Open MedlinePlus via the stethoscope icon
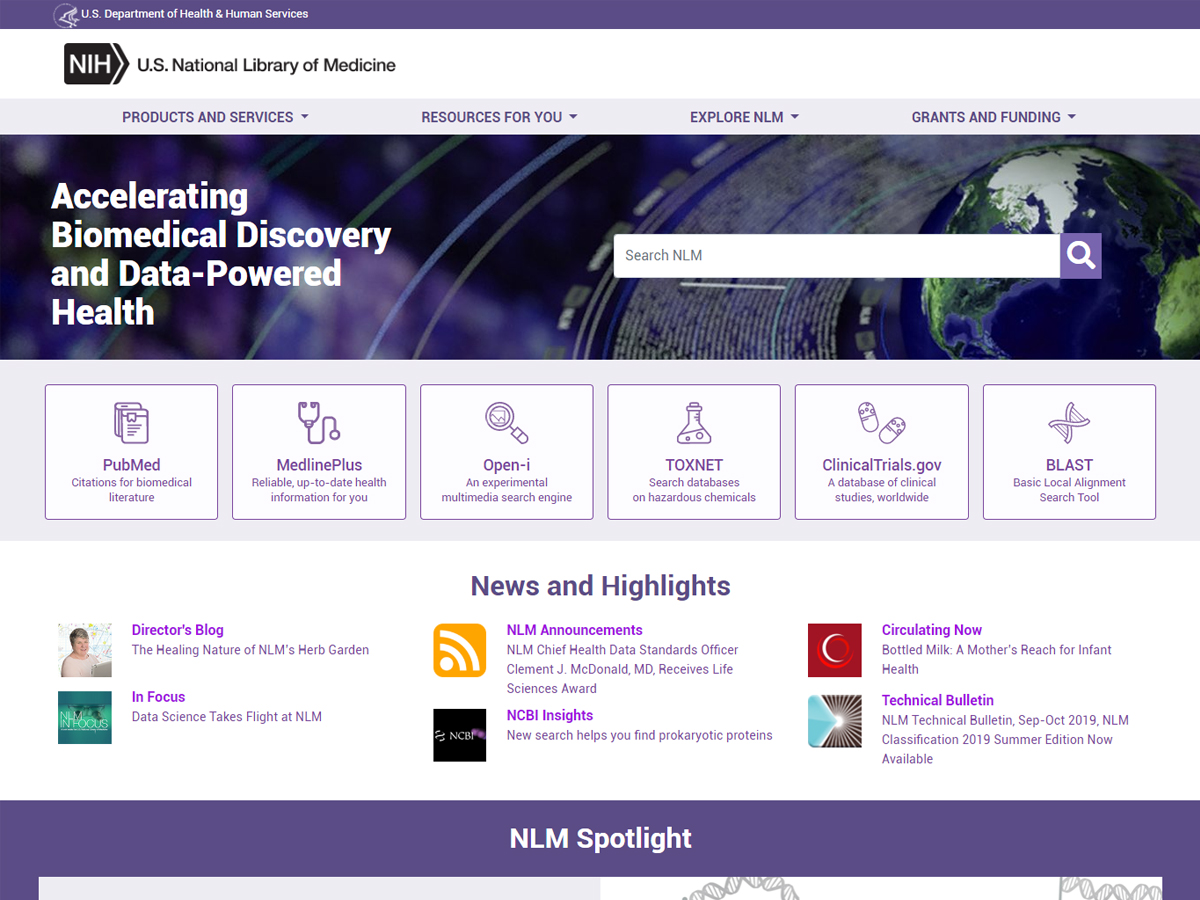1200x900 pixels. (319, 422)
